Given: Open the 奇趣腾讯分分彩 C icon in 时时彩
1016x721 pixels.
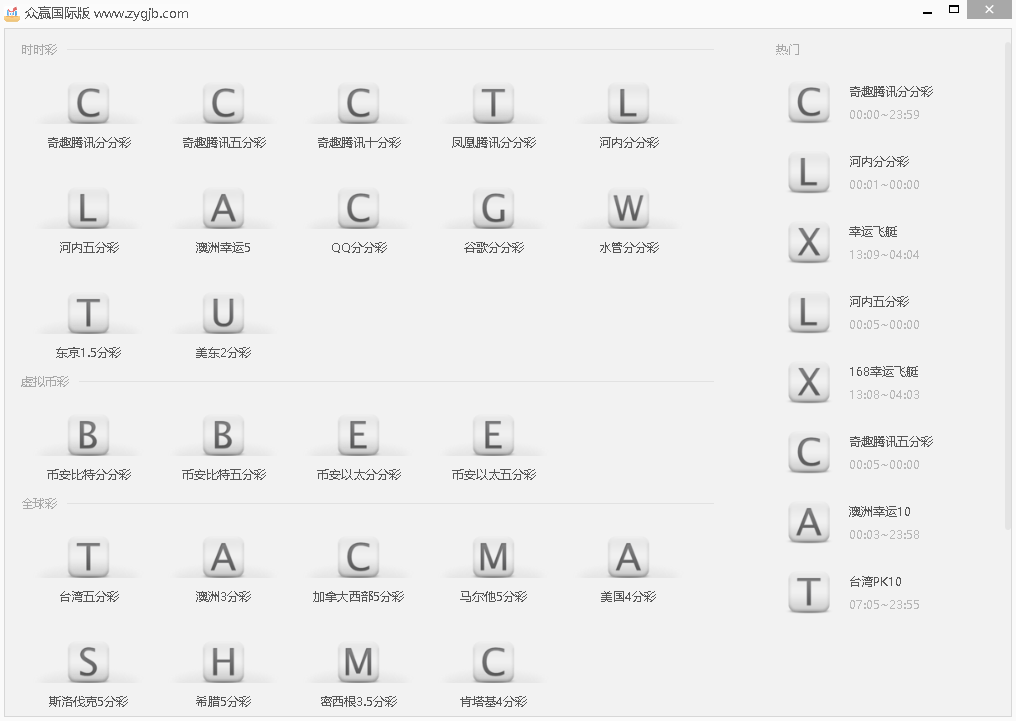Looking at the screenshot, I should [x=89, y=104].
